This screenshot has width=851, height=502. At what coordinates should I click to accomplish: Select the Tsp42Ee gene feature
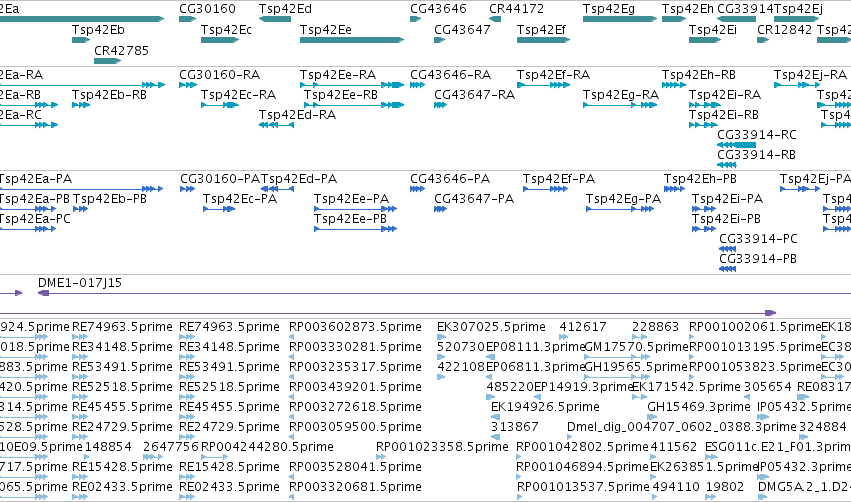pyautogui.click(x=352, y=40)
